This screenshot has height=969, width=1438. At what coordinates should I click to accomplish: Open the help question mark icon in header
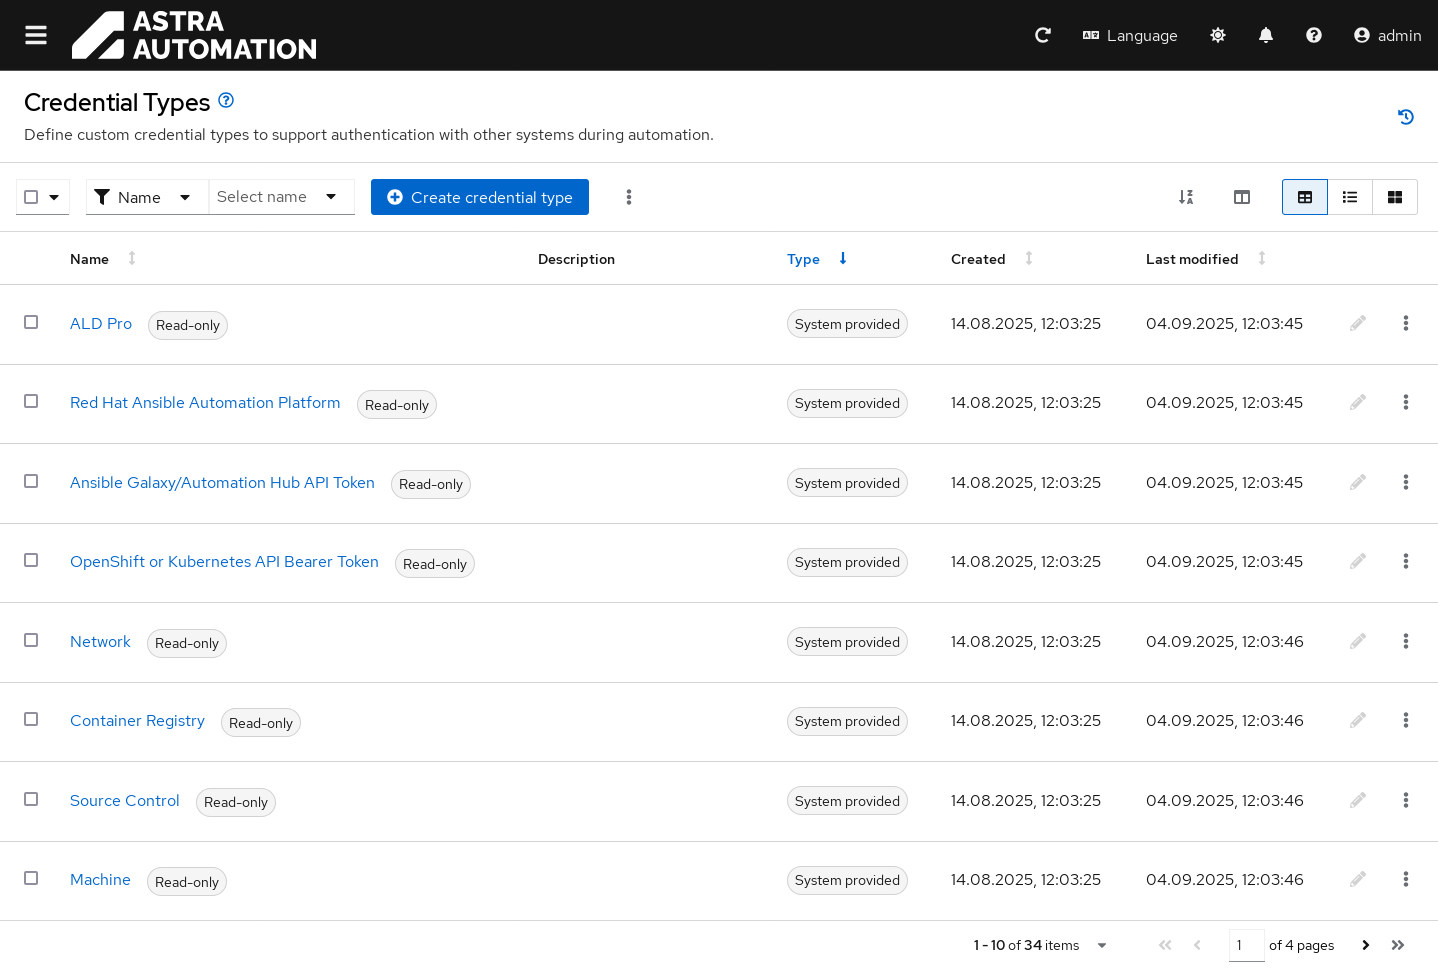click(x=1313, y=35)
